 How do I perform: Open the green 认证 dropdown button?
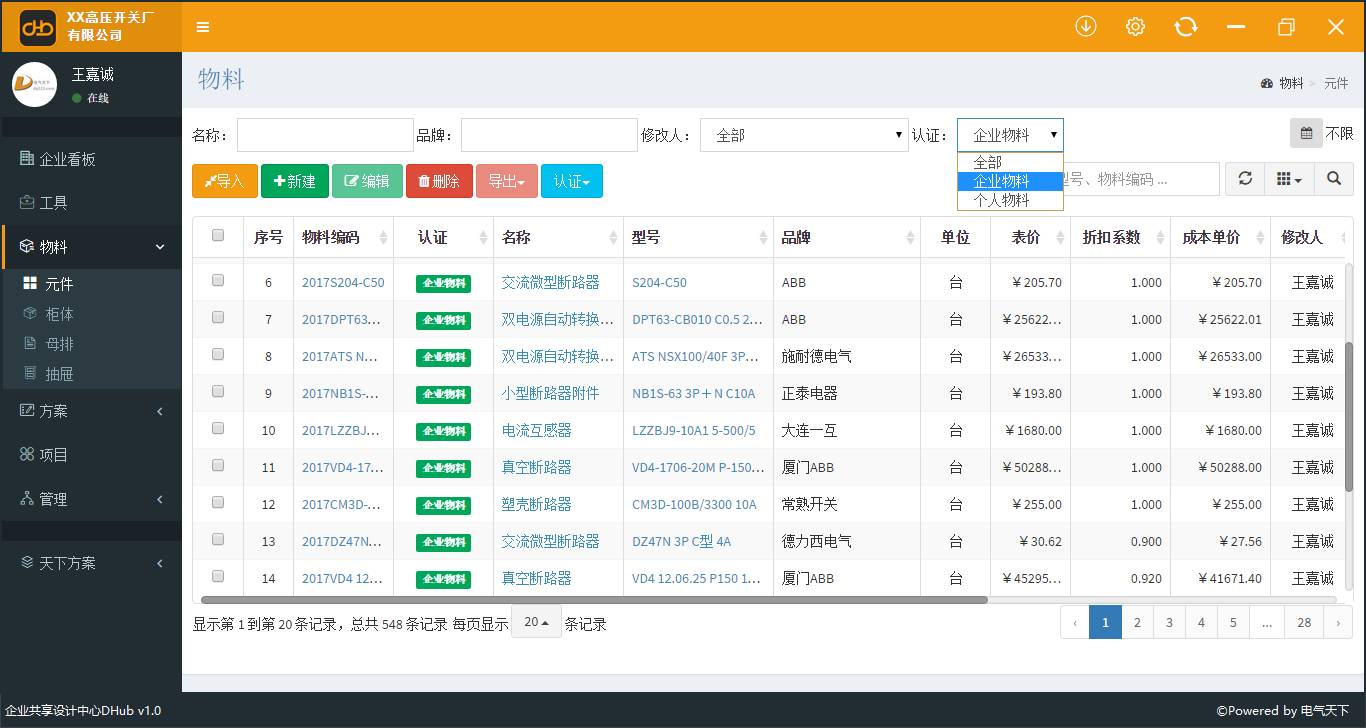coord(572,181)
